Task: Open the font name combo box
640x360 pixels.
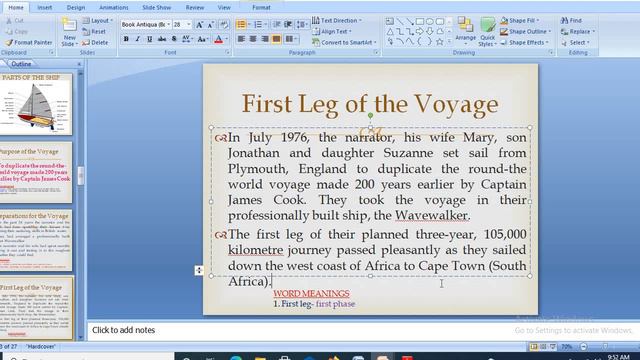Action: tap(145, 24)
